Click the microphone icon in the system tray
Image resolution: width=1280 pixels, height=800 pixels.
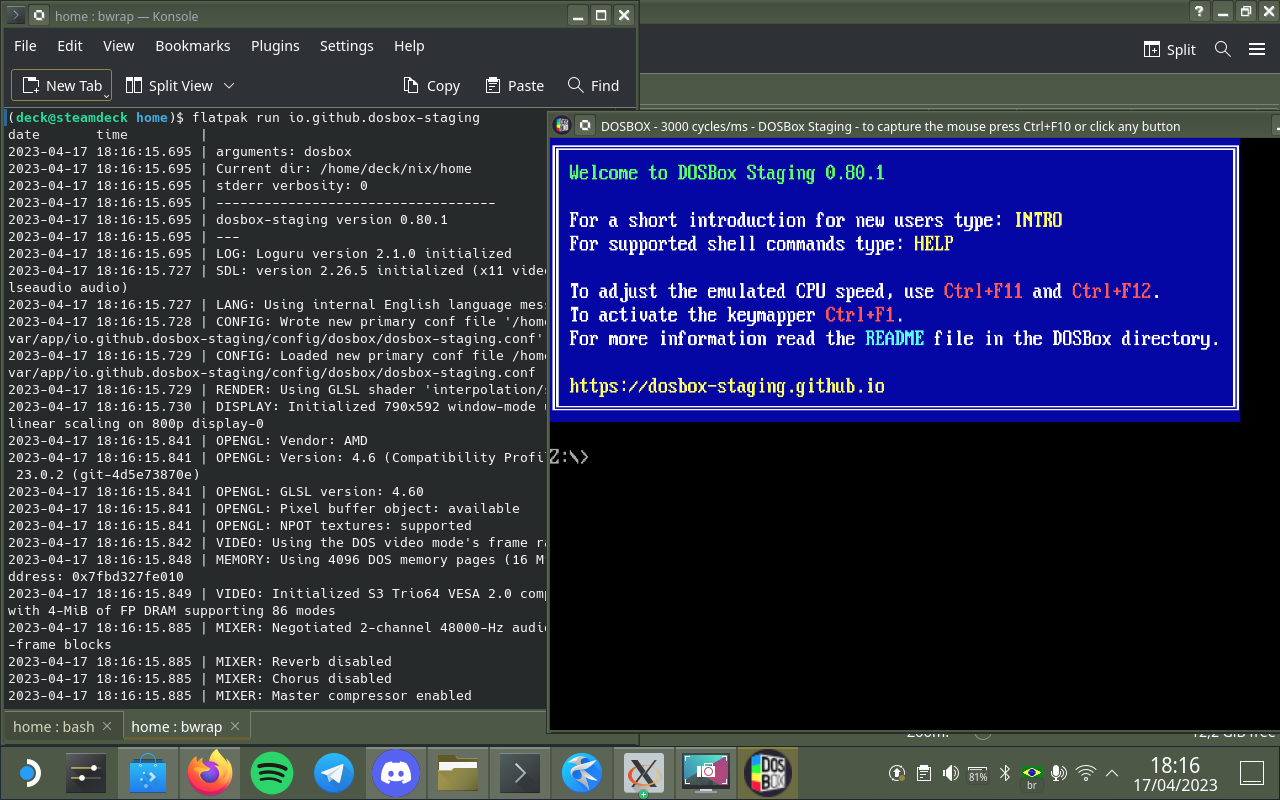coord(1057,773)
